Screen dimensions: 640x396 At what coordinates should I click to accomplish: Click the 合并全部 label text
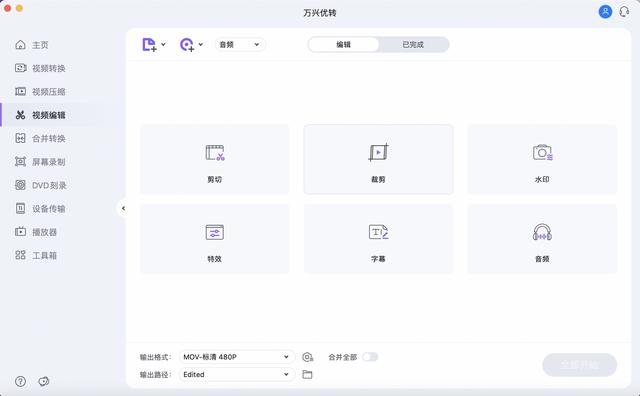[342, 357]
